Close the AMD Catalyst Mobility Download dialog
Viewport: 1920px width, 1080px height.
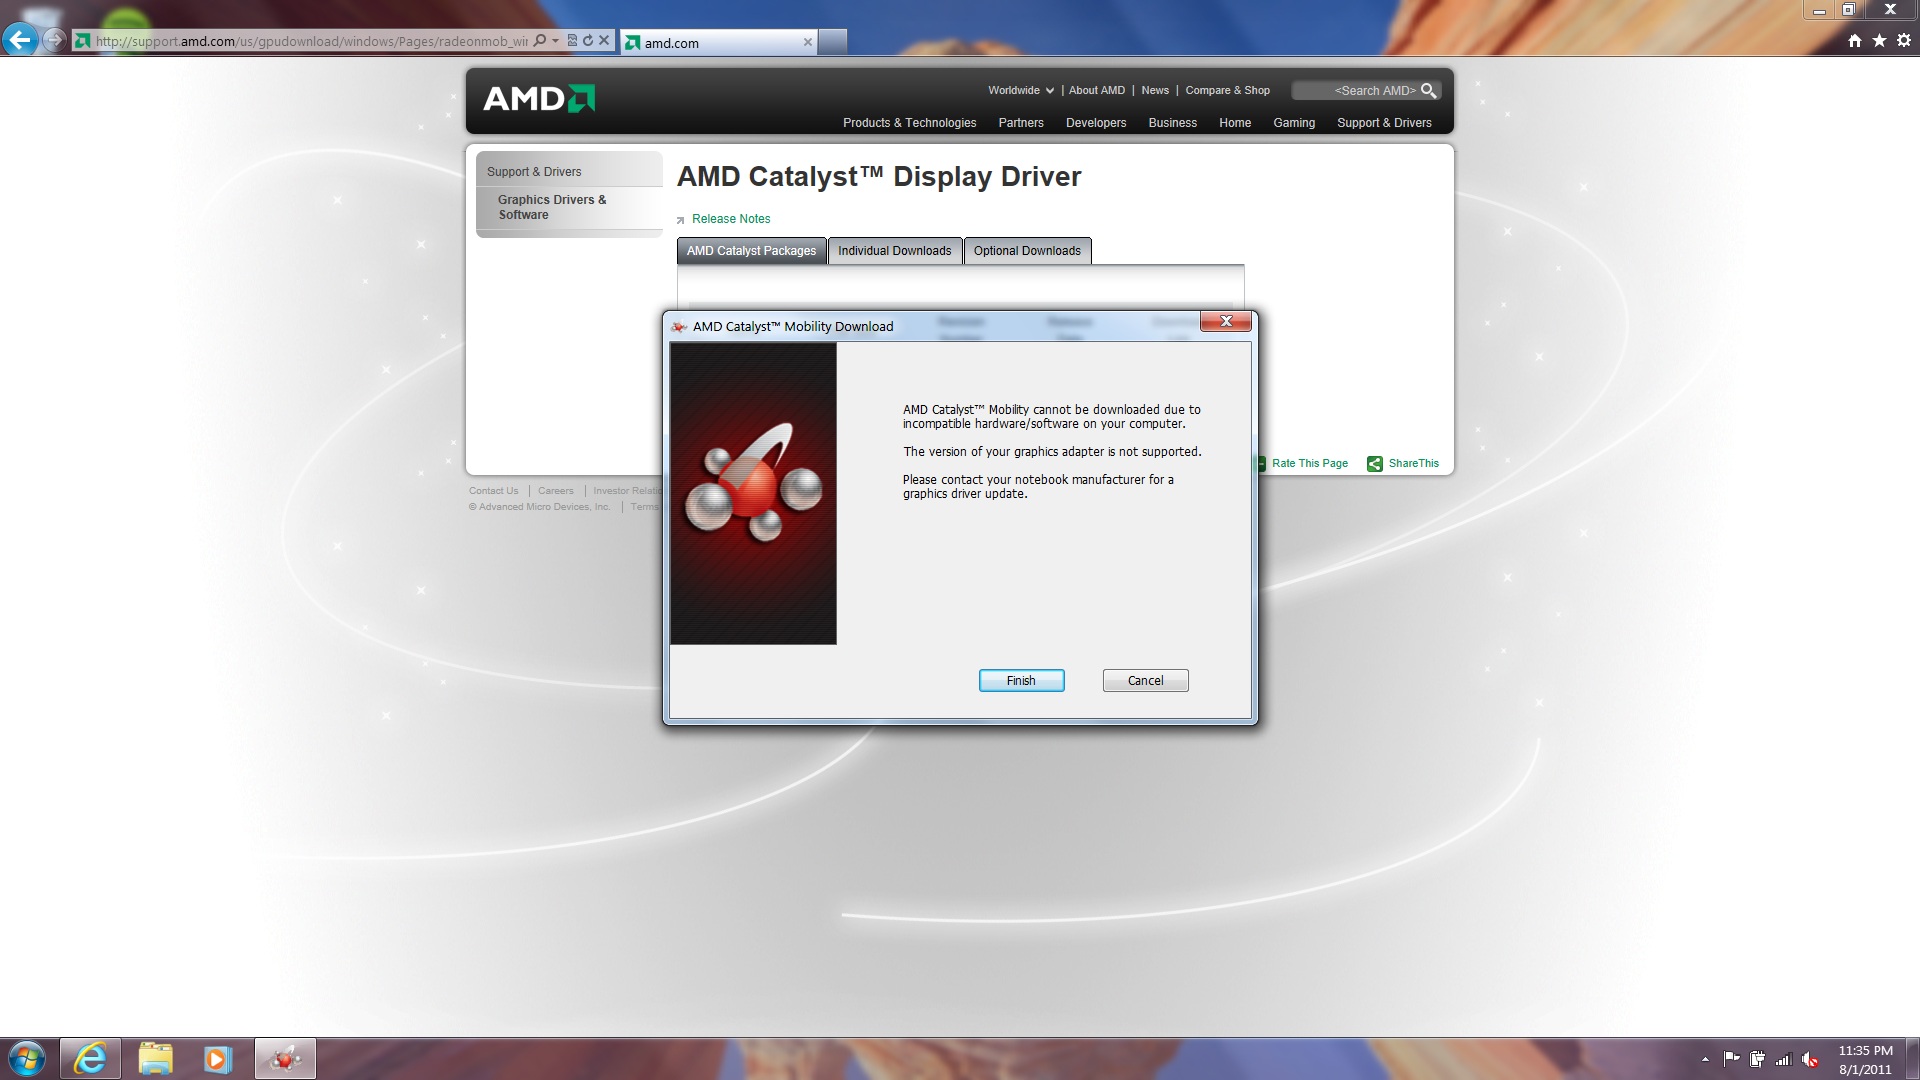[1226, 321]
